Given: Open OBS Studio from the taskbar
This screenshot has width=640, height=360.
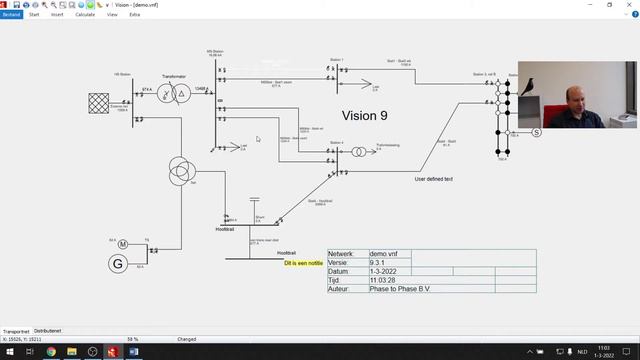Looking at the screenshot, I should point(92,351).
